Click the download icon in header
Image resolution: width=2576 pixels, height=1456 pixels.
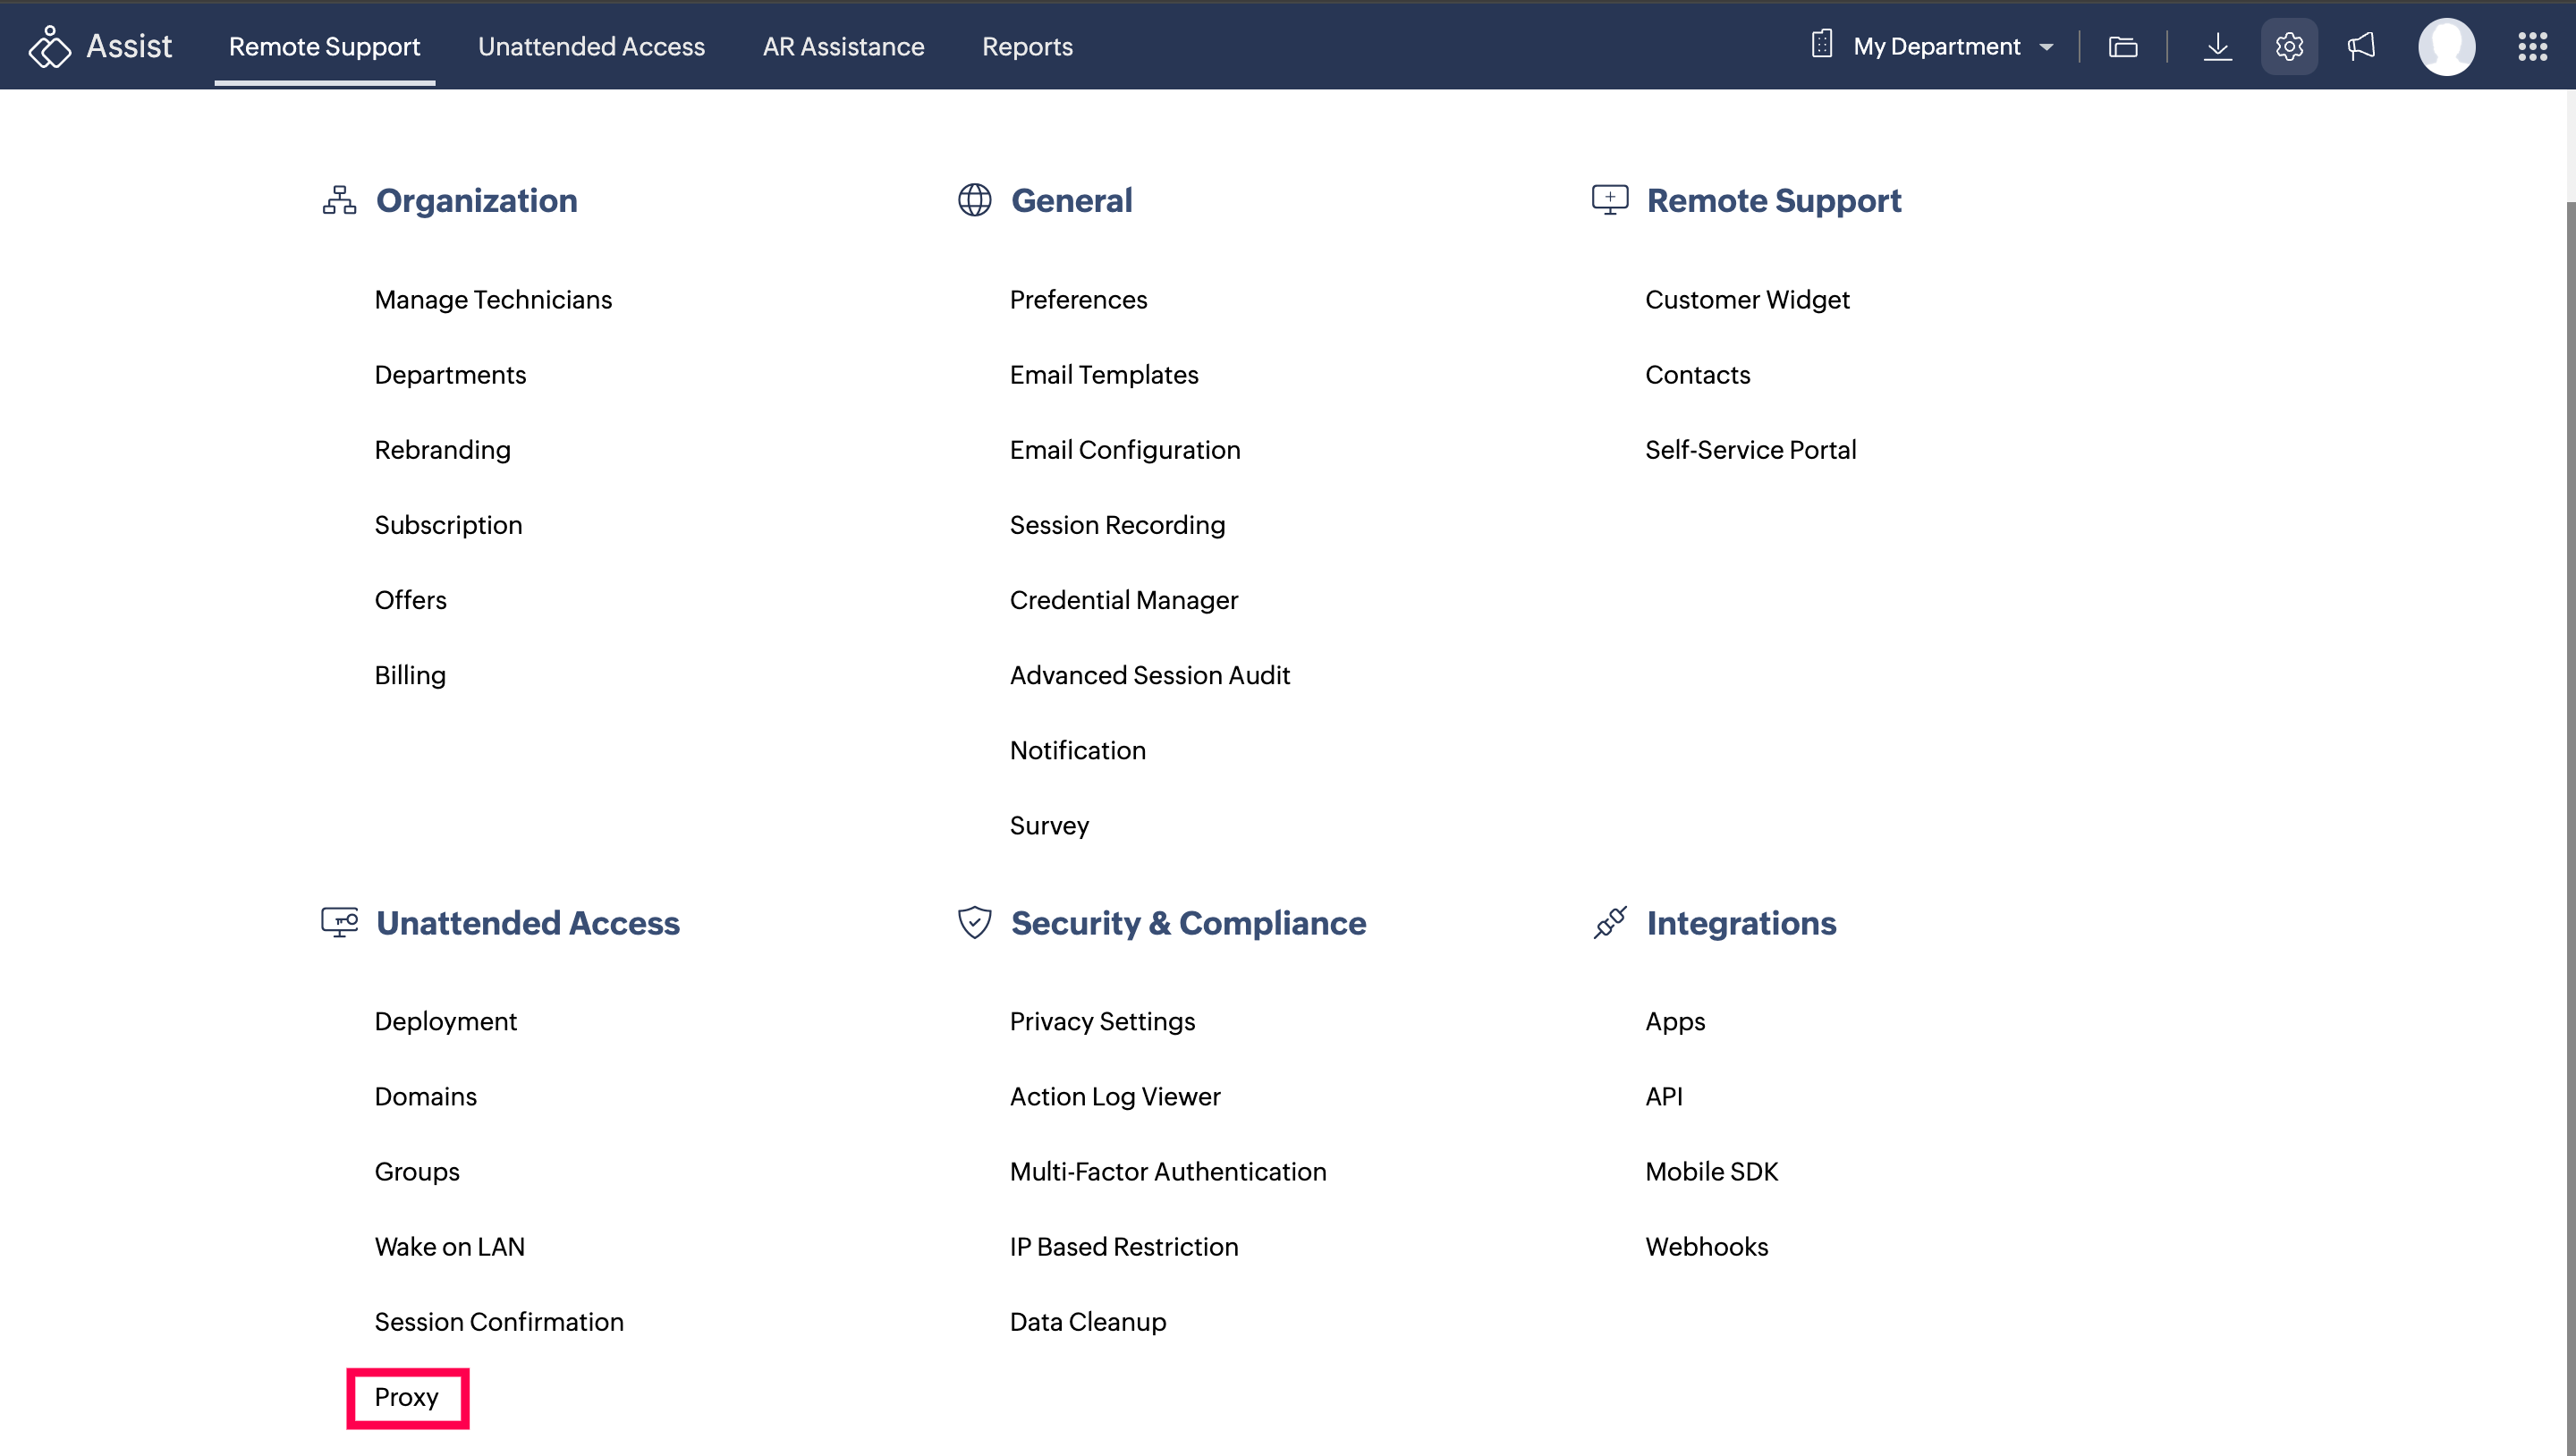[2217, 46]
